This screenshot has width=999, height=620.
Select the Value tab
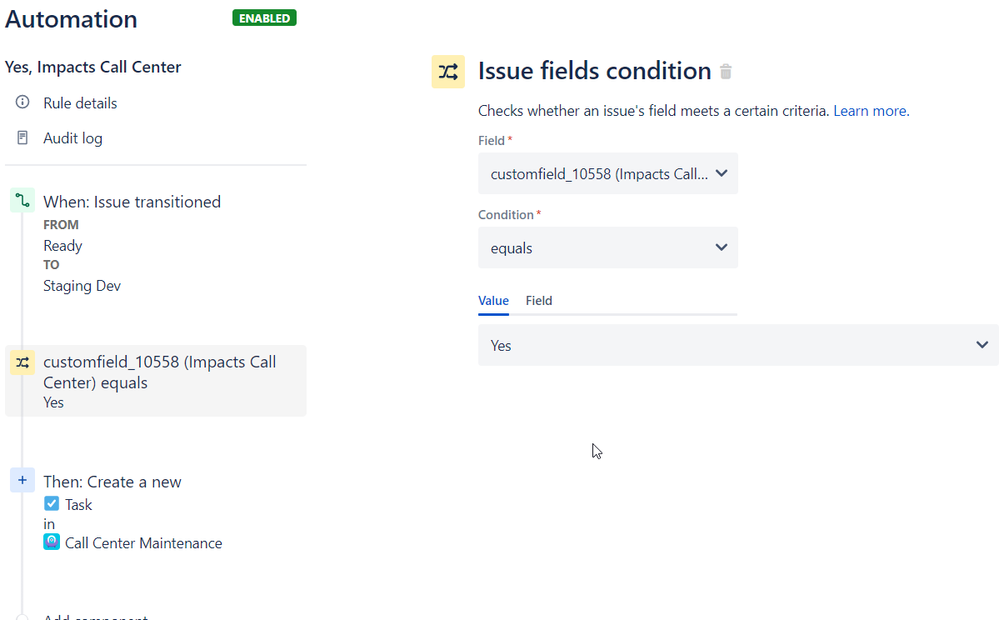click(x=493, y=300)
